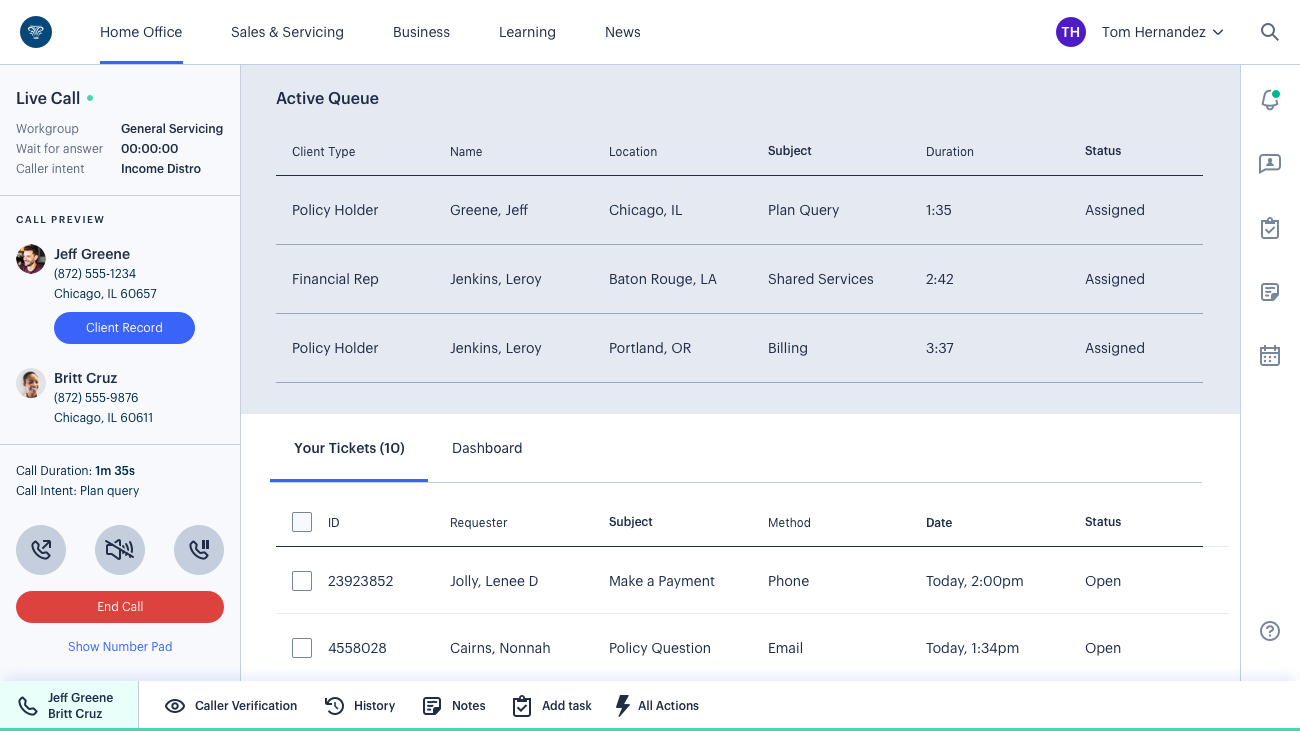Open the calendar icon in the right sidebar
This screenshot has width=1300, height=731.
1270,355
